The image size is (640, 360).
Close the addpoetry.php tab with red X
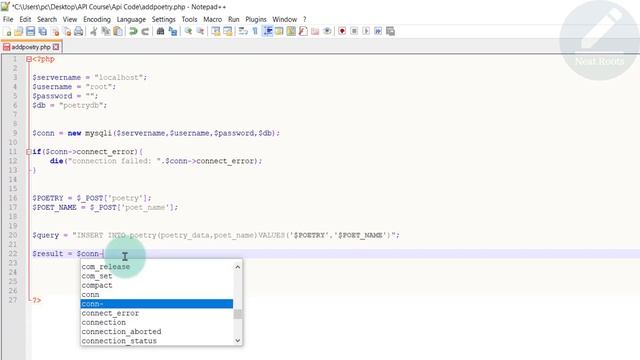pyautogui.click(x=56, y=47)
